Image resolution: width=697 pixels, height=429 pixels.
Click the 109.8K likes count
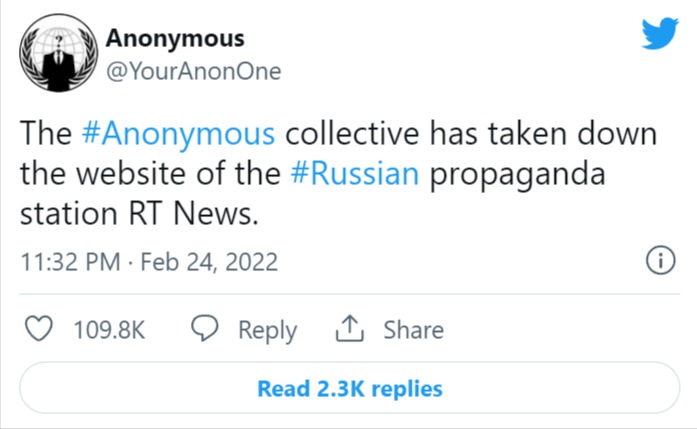(109, 330)
